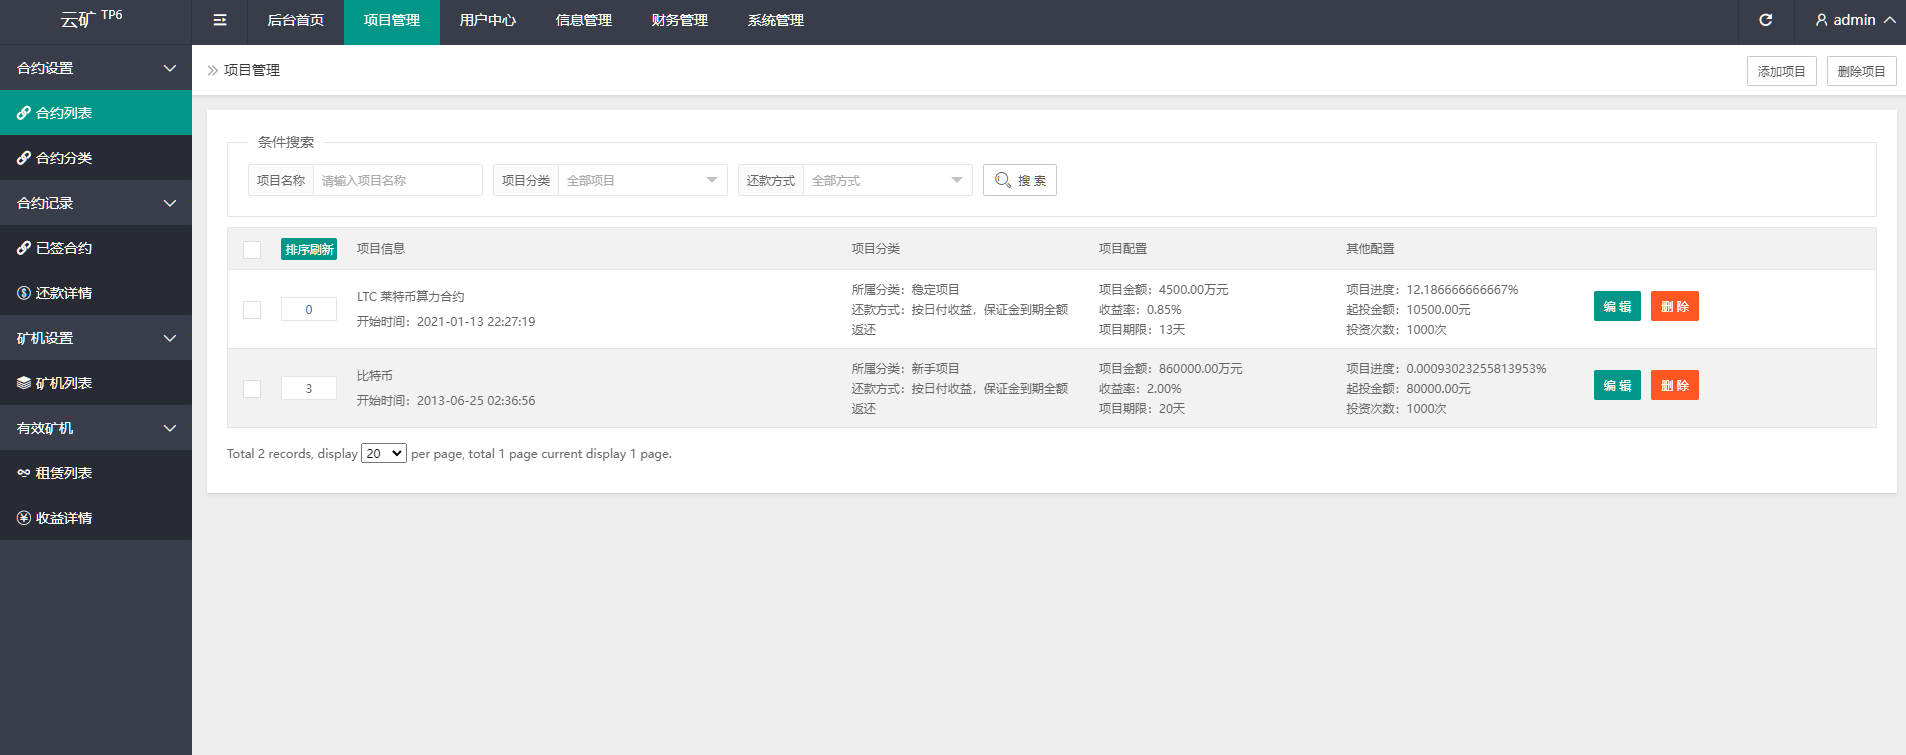Open the 财务管理 top menu
Screen dimensions: 1906x755
[x=679, y=20]
